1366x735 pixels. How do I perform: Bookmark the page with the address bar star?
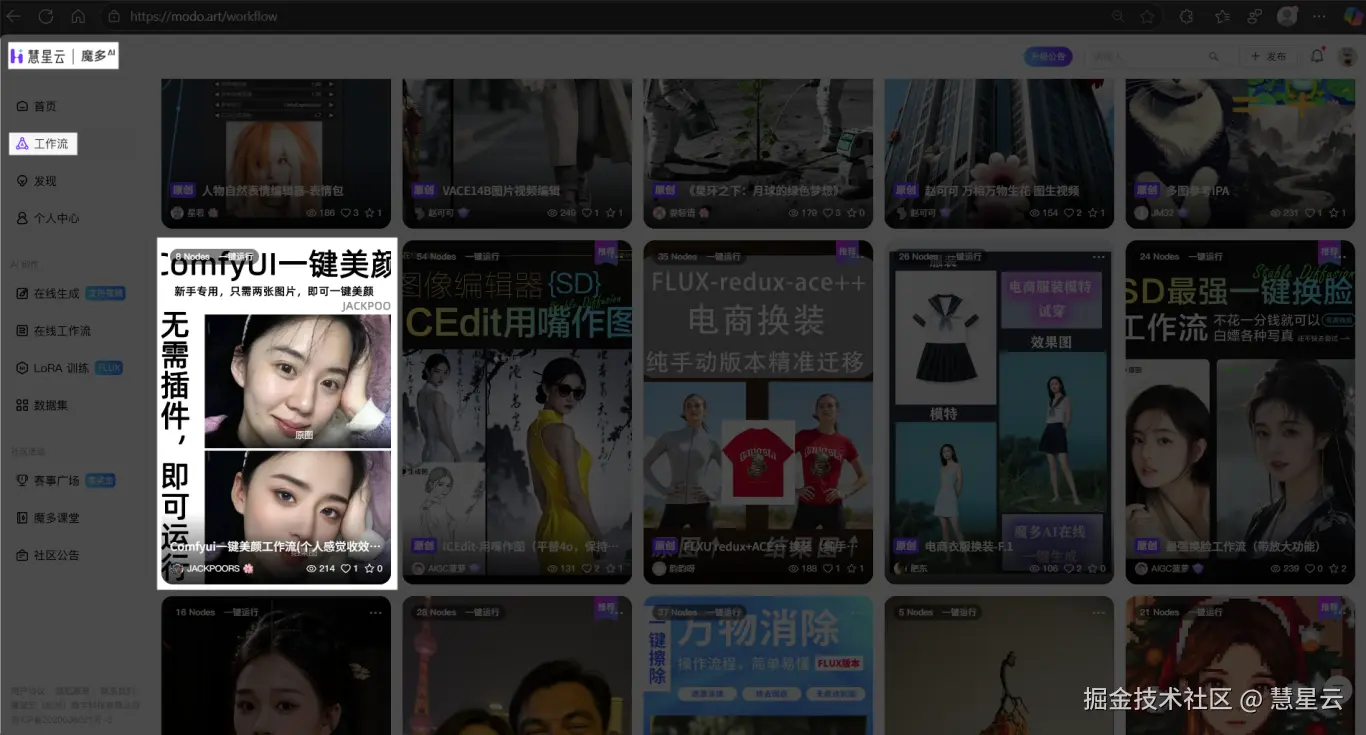tap(1147, 16)
